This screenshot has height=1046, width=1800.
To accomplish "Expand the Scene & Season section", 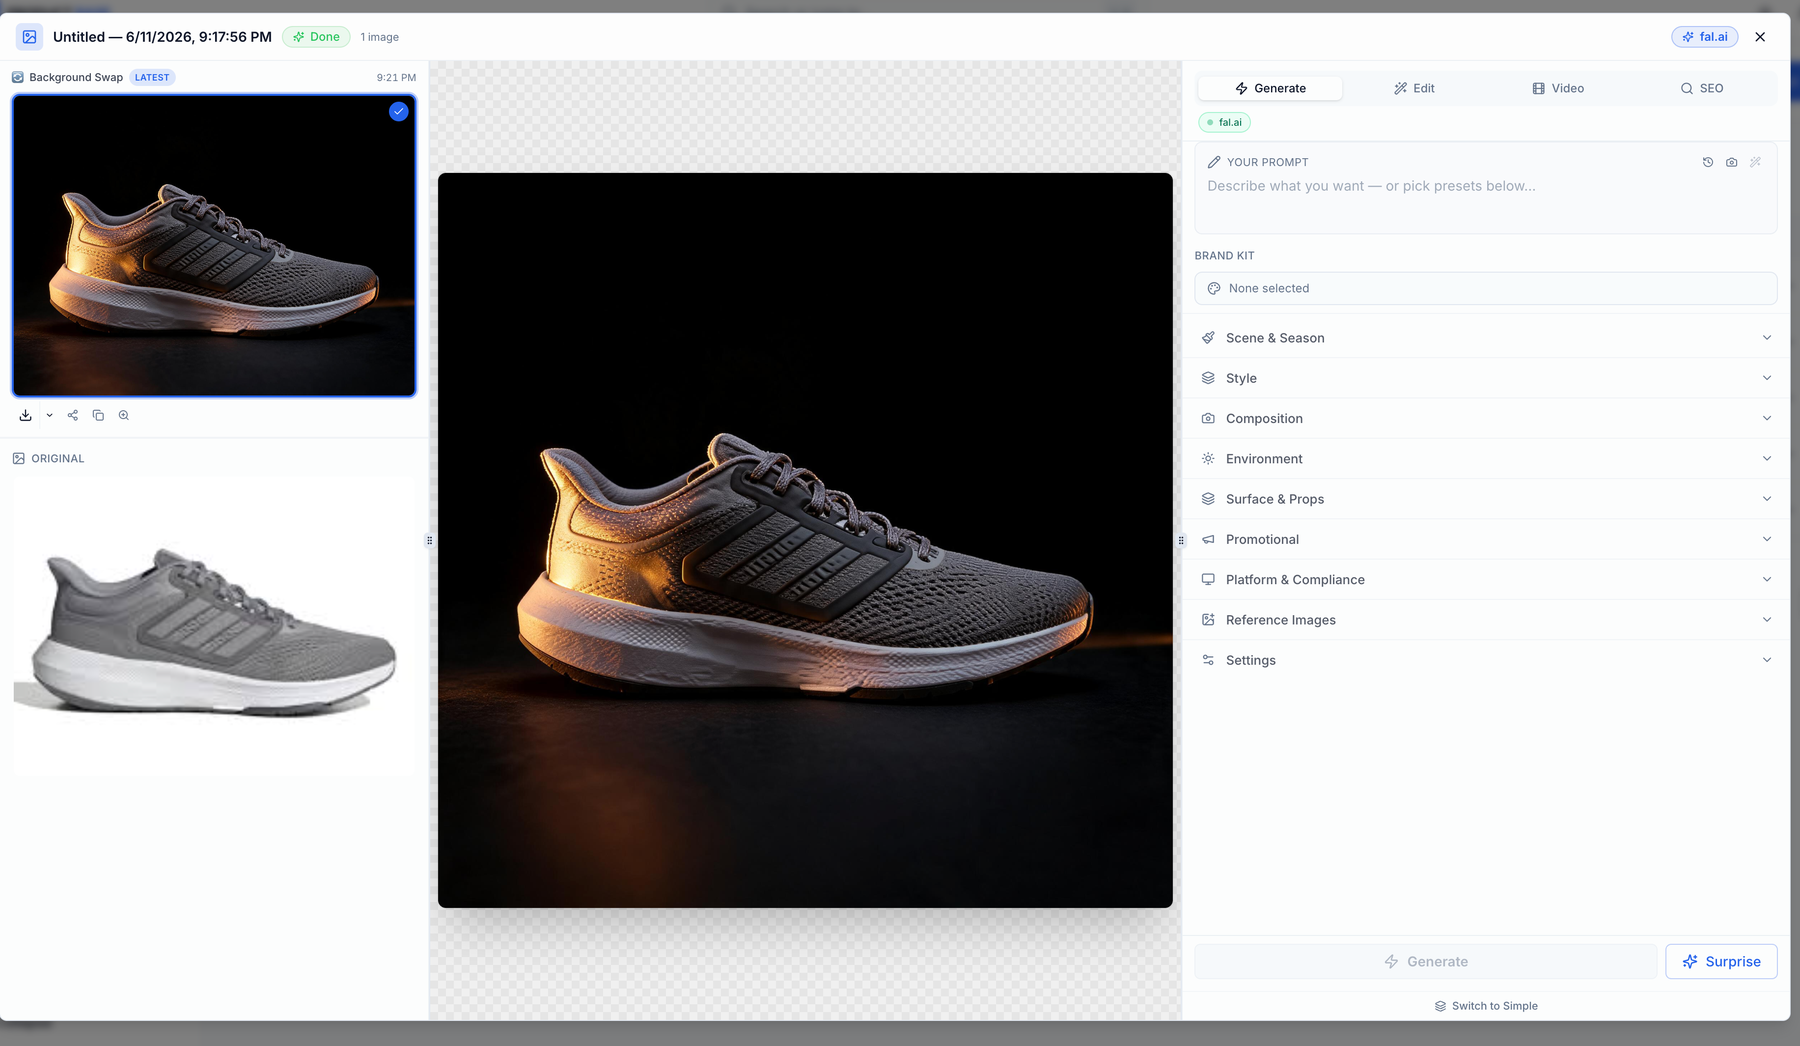I will click(x=1485, y=338).
